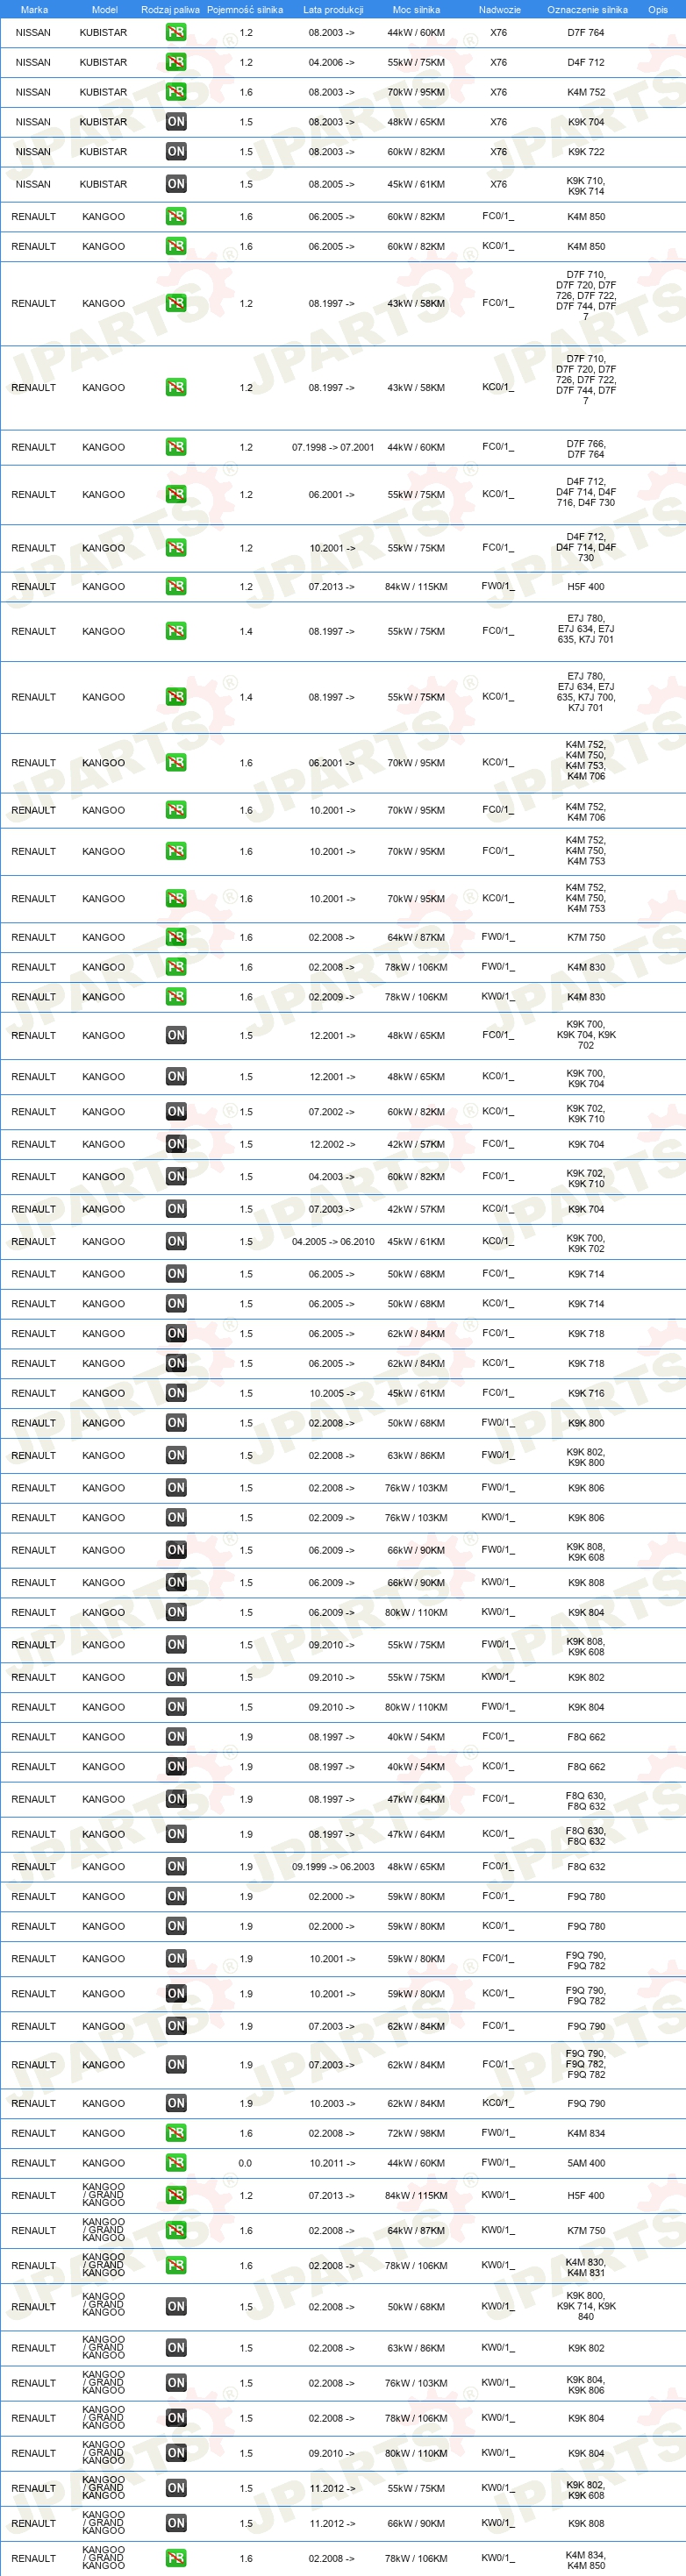Viewport: 686px width, 2576px height.
Task: Click the 72kW / 98KM power cell
Action: pos(416,2133)
